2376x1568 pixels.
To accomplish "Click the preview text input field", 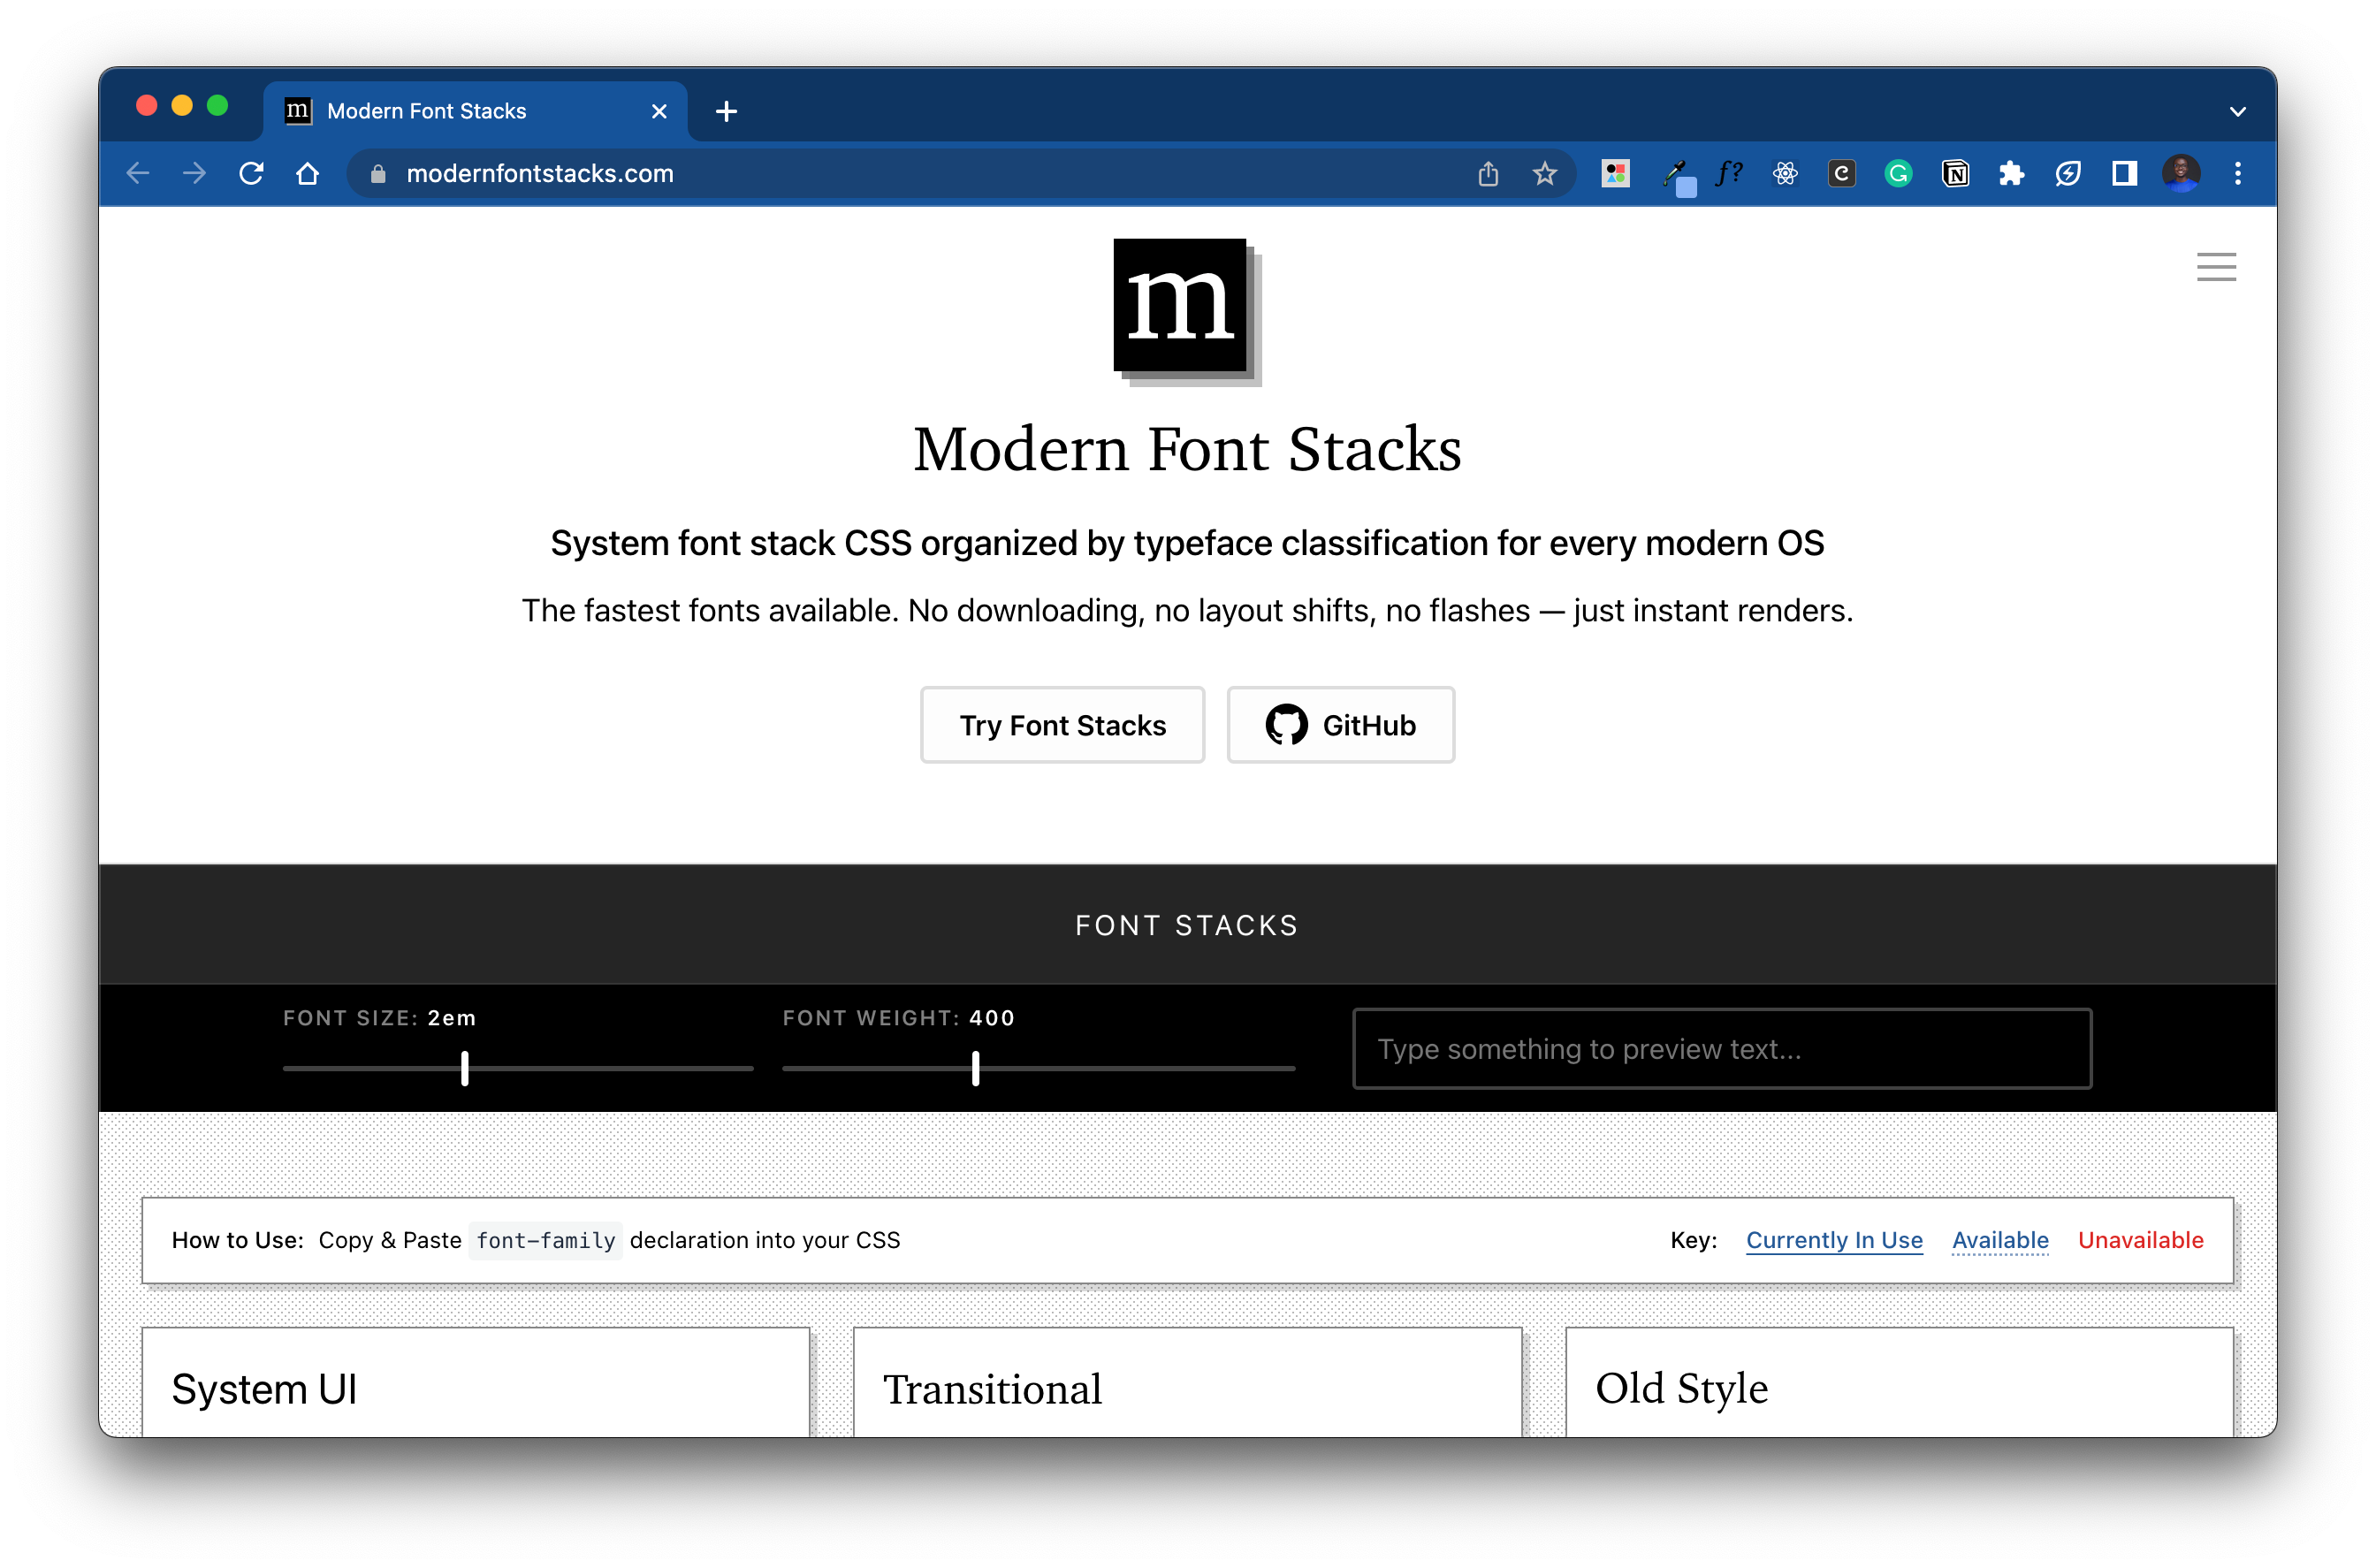I will click(1721, 1049).
